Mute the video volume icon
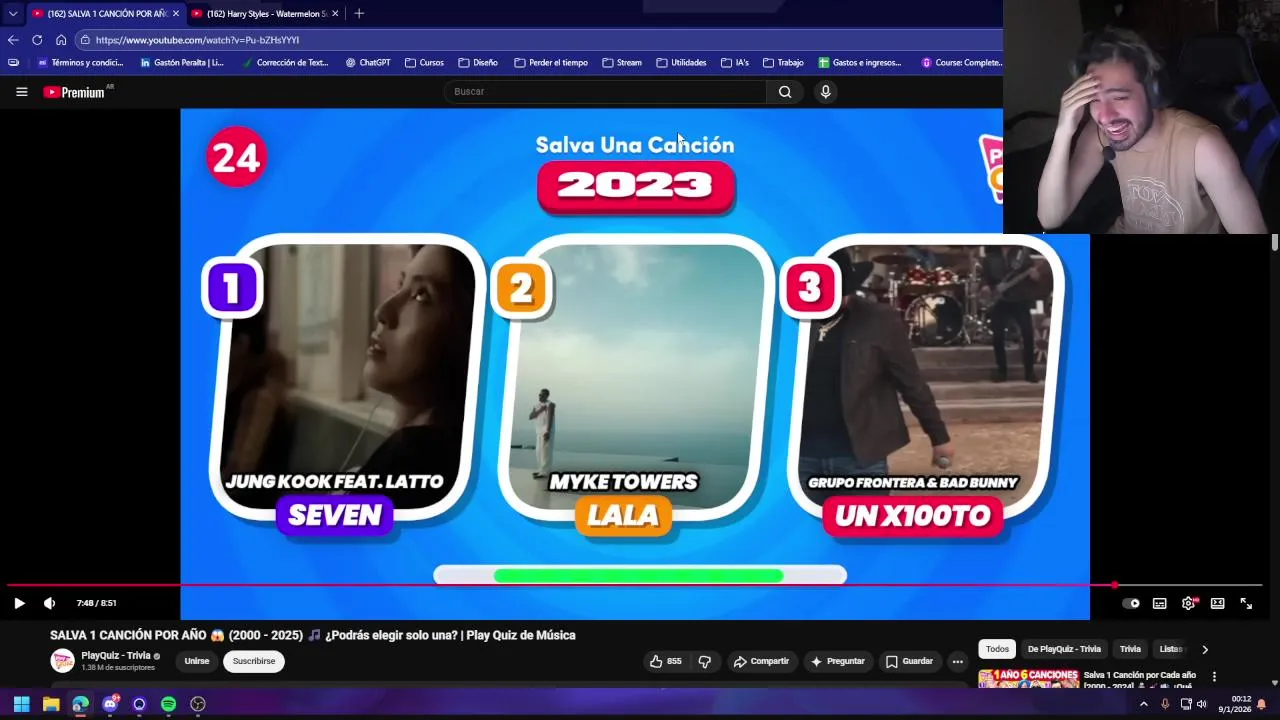Image resolution: width=1280 pixels, height=720 pixels. coord(49,603)
